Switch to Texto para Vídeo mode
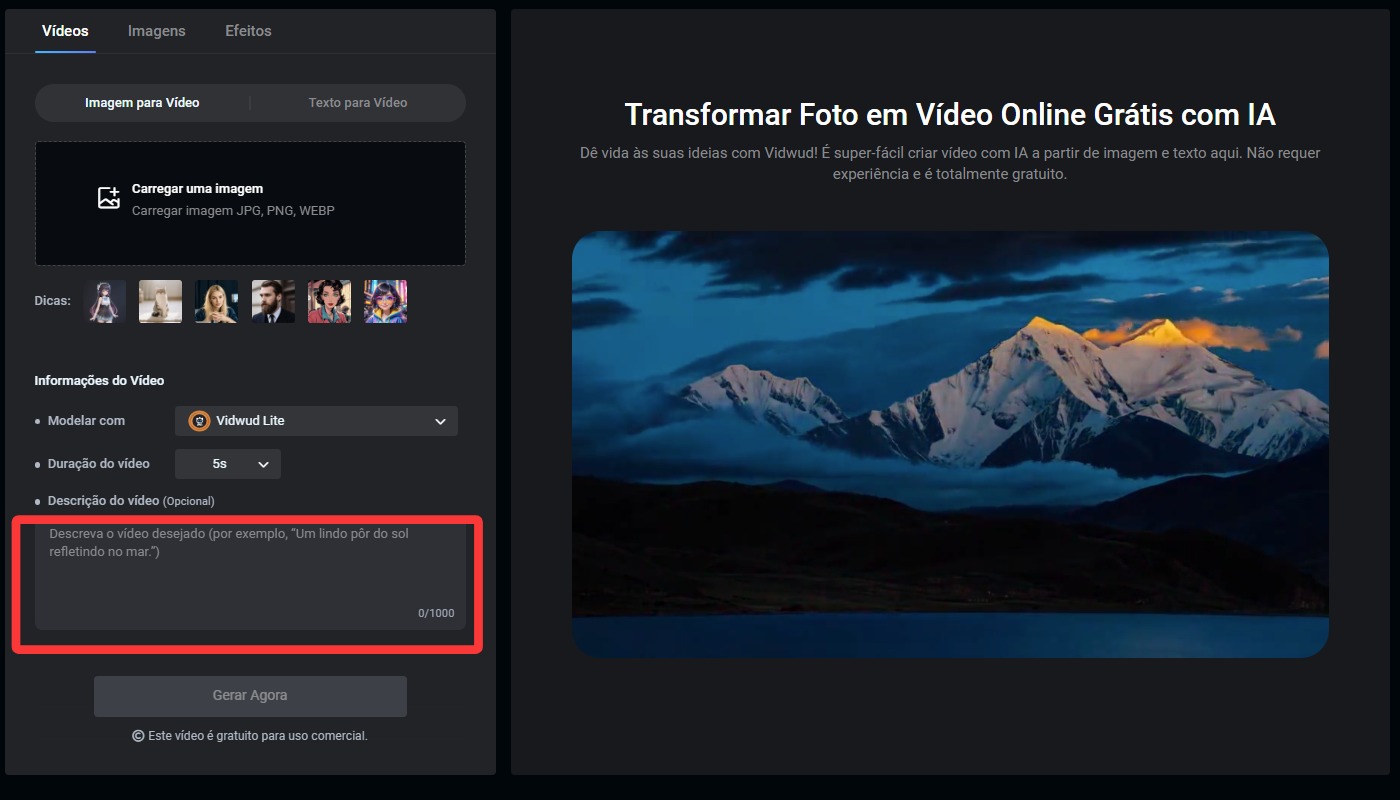 [x=356, y=103]
